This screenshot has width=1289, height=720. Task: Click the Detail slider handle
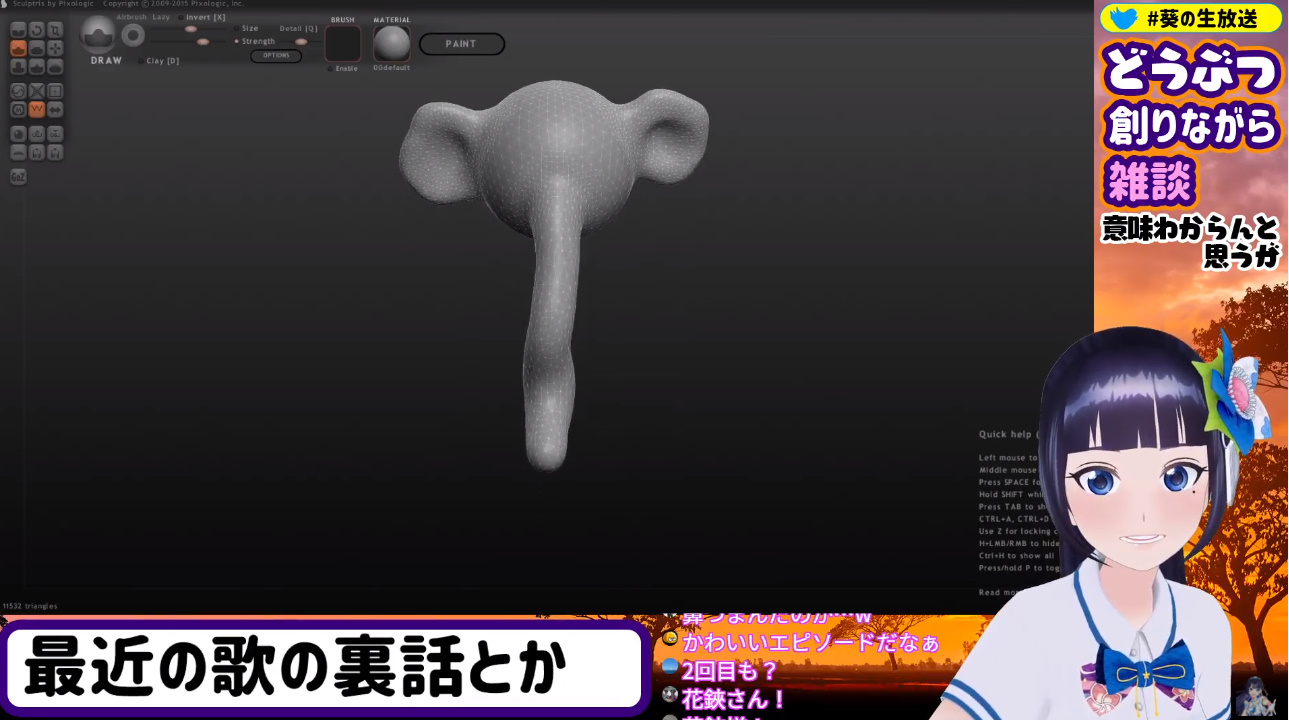pos(300,42)
